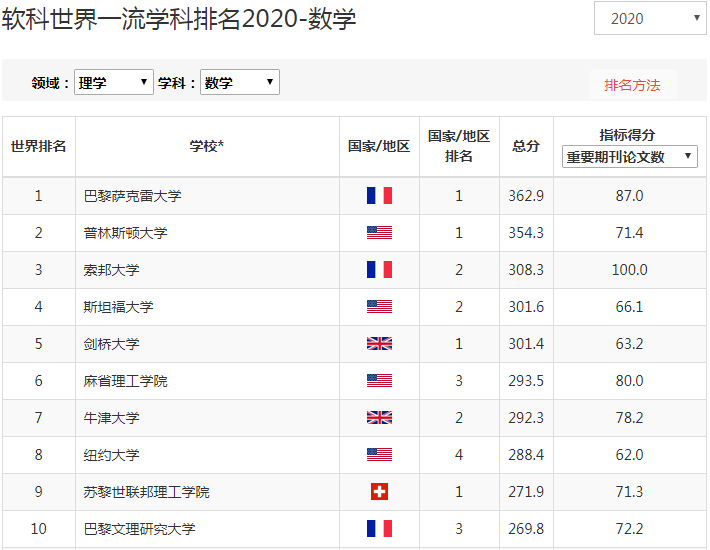Screen dimensions: 710x550
Task: Click the indicator score 87.0
Action: point(629,196)
